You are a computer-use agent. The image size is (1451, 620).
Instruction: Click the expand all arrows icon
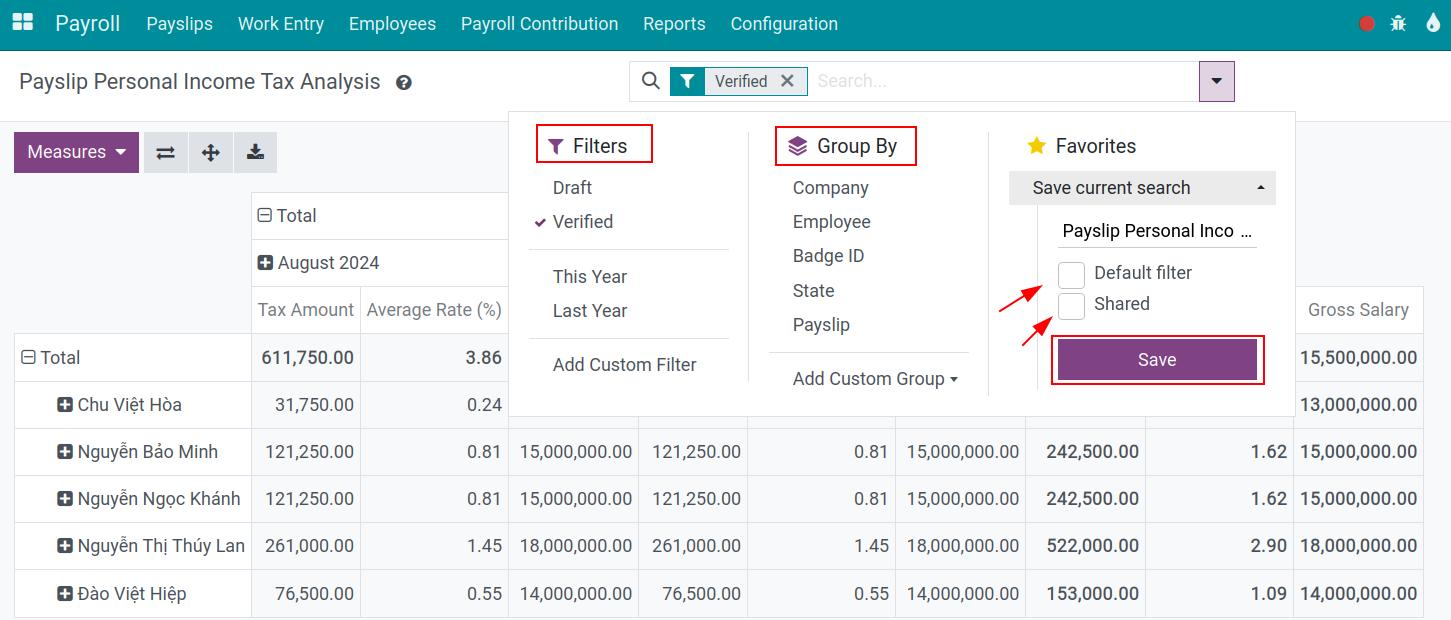coord(210,153)
